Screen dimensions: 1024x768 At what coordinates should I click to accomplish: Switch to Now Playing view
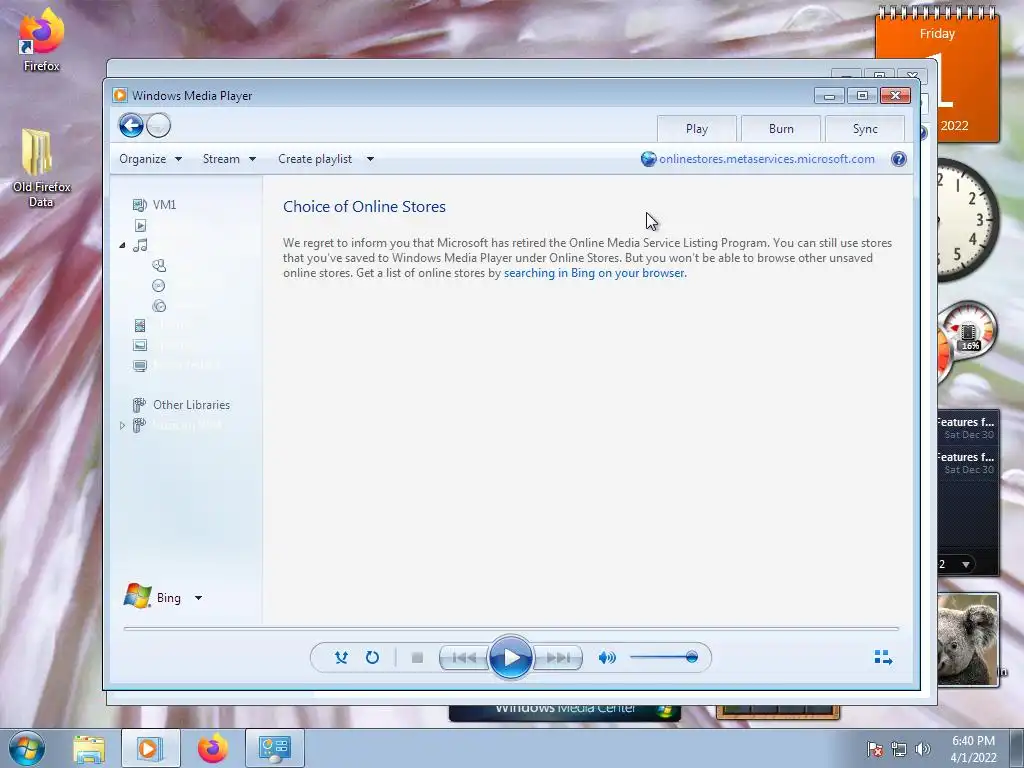[883, 657]
